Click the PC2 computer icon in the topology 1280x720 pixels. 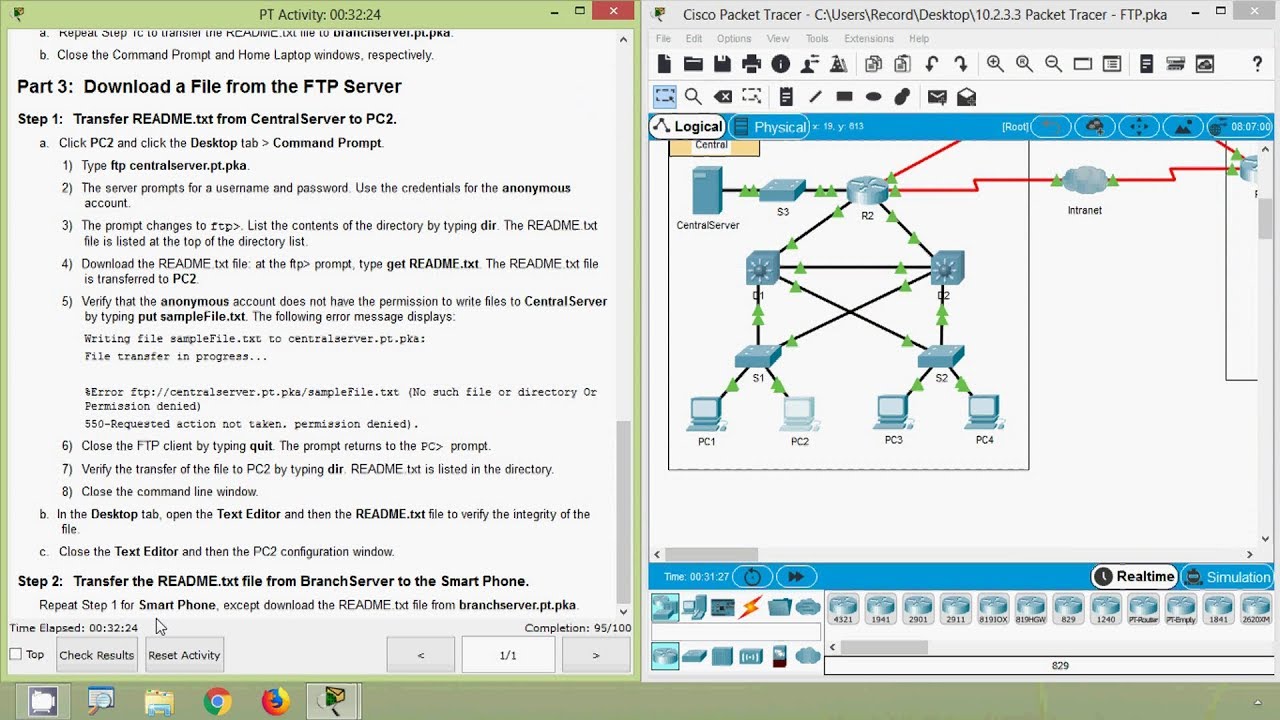coord(798,413)
